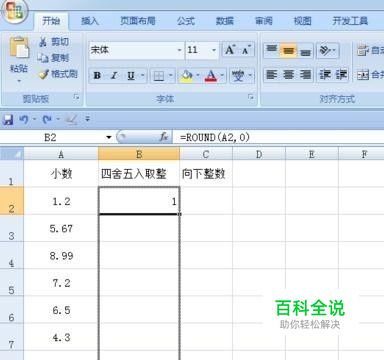This screenshot has height=360, width=384.
Task: Apply the fill color bucket
Action: pos(186,76)
